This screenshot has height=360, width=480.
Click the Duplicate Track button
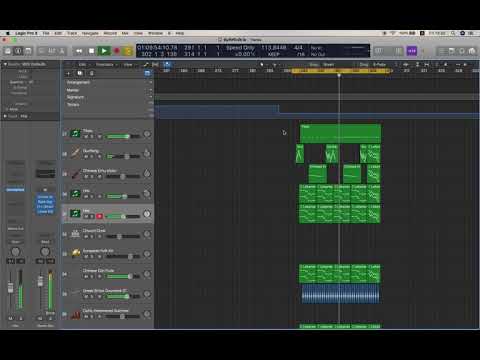pyautogui.click(x=80, y=73)
